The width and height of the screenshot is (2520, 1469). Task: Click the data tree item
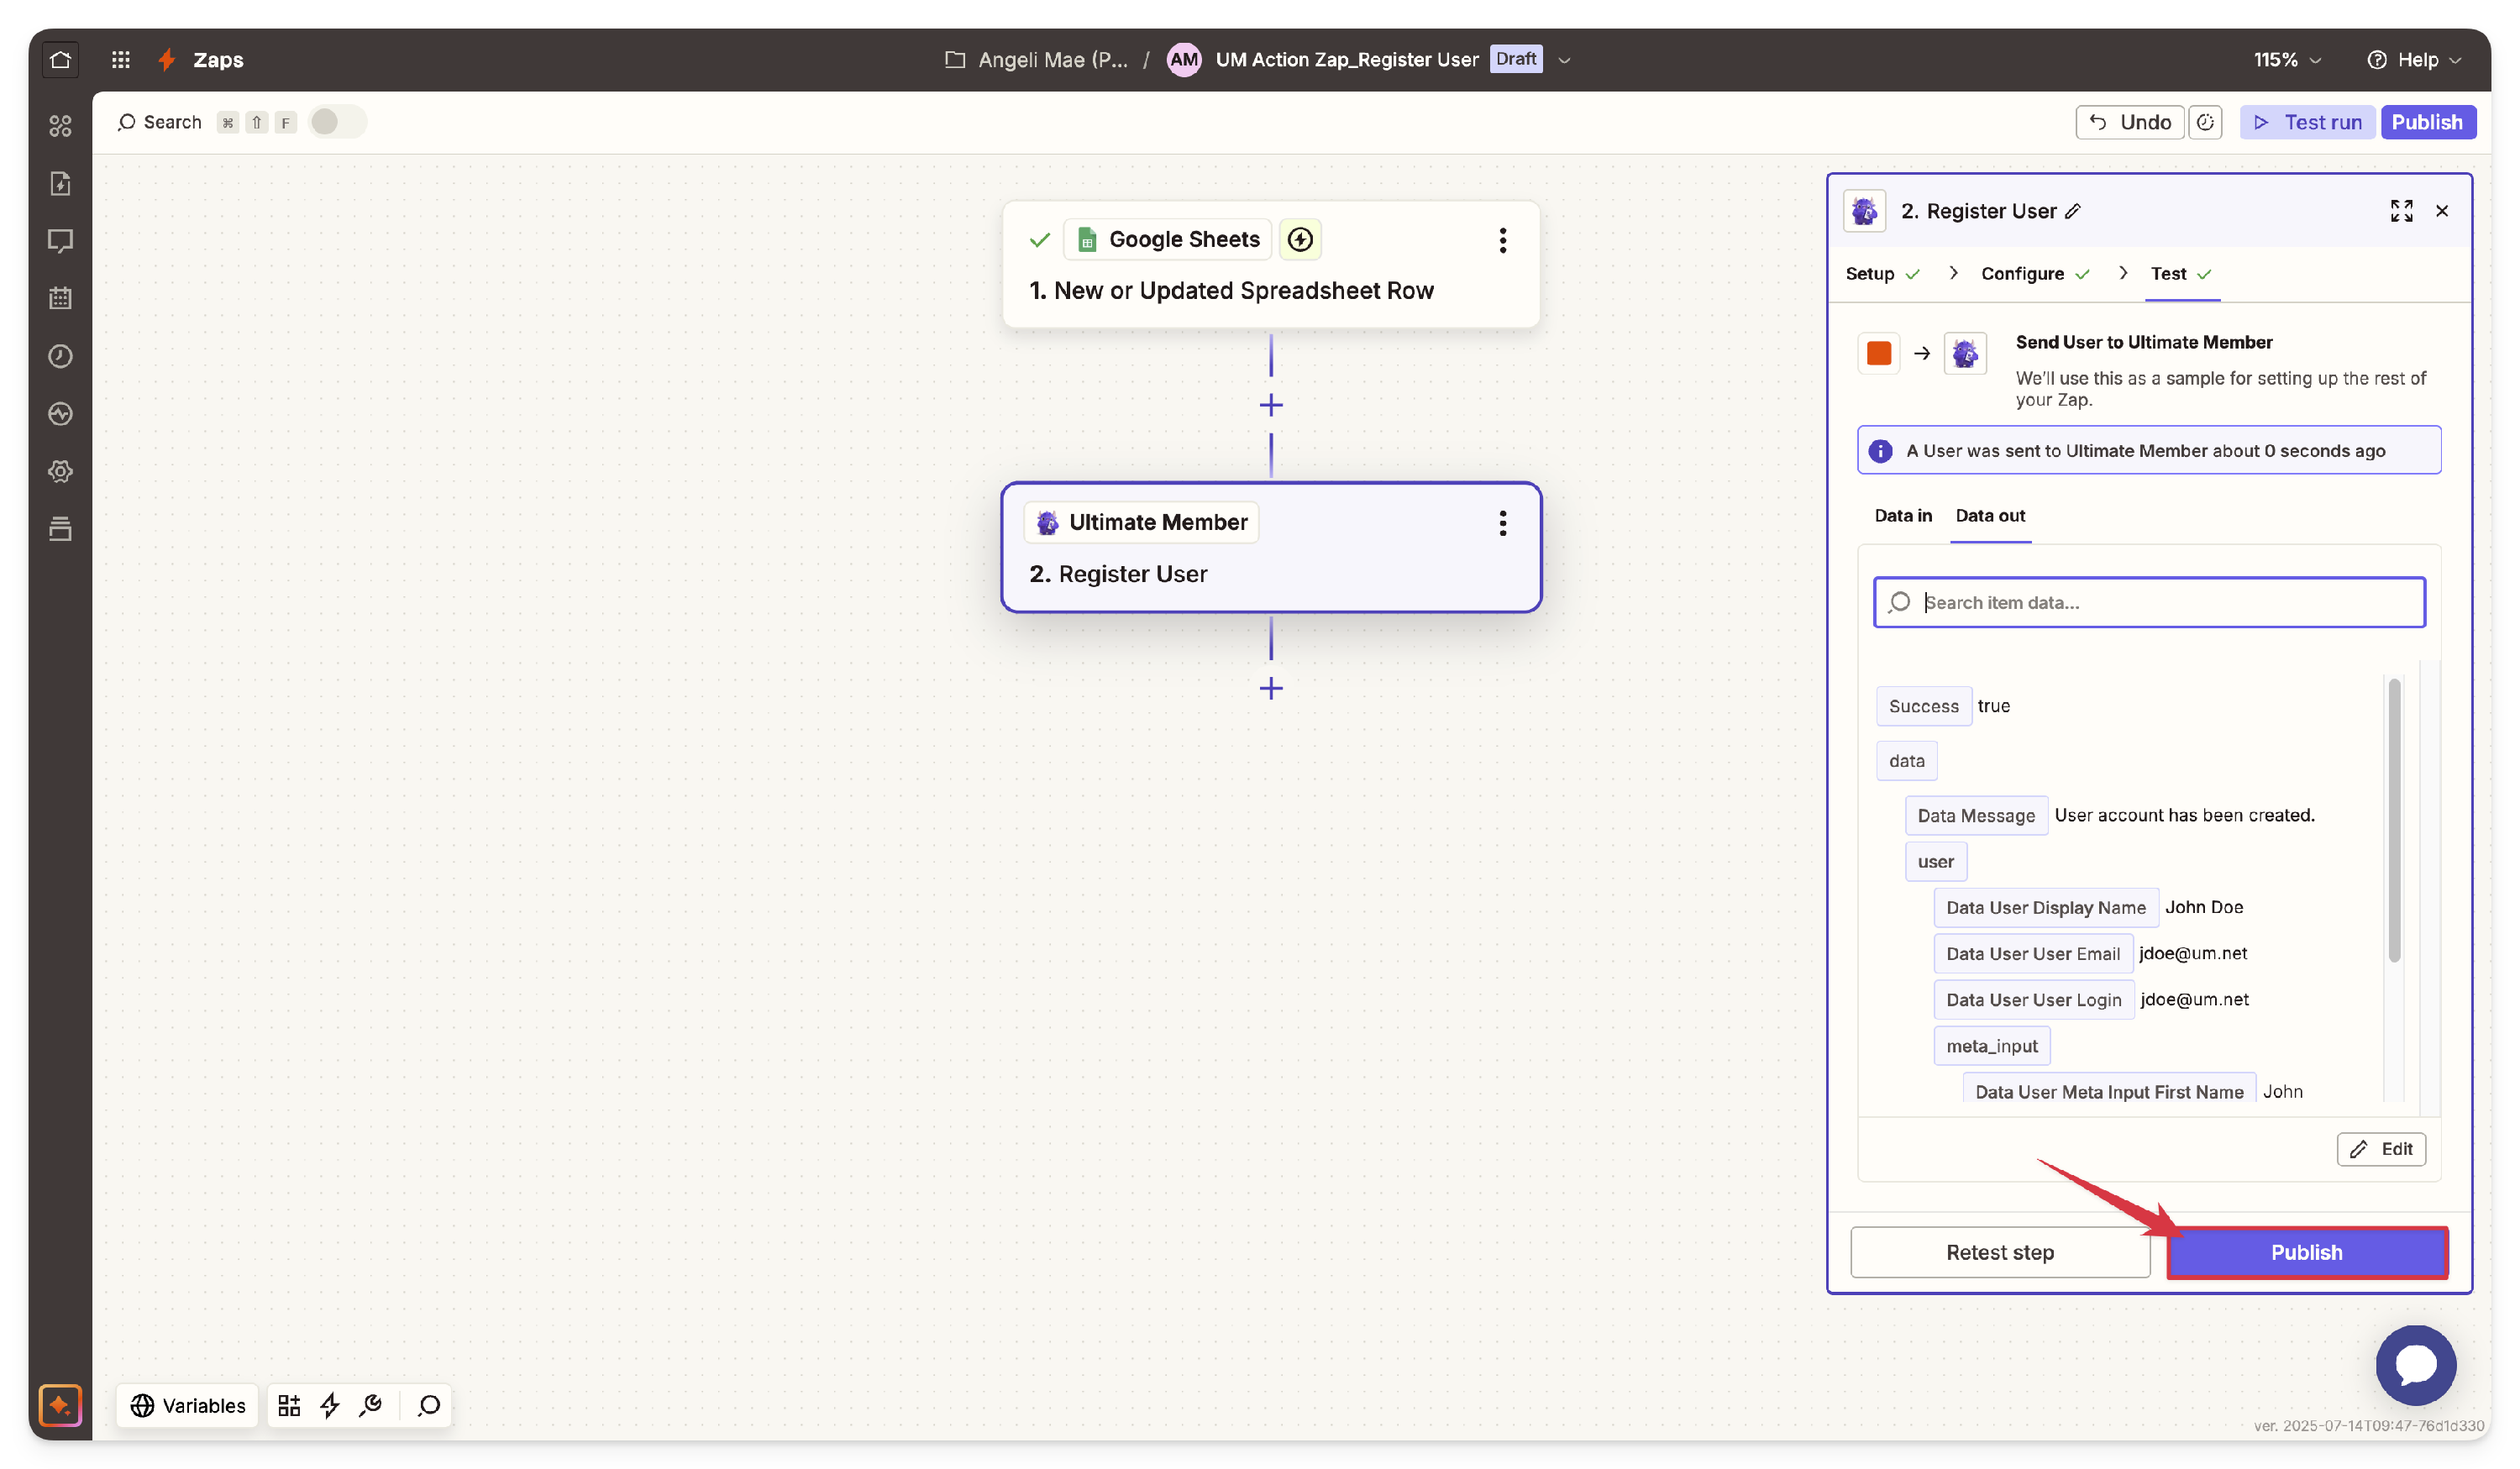pyautogui.click(x=1907, y=761)
